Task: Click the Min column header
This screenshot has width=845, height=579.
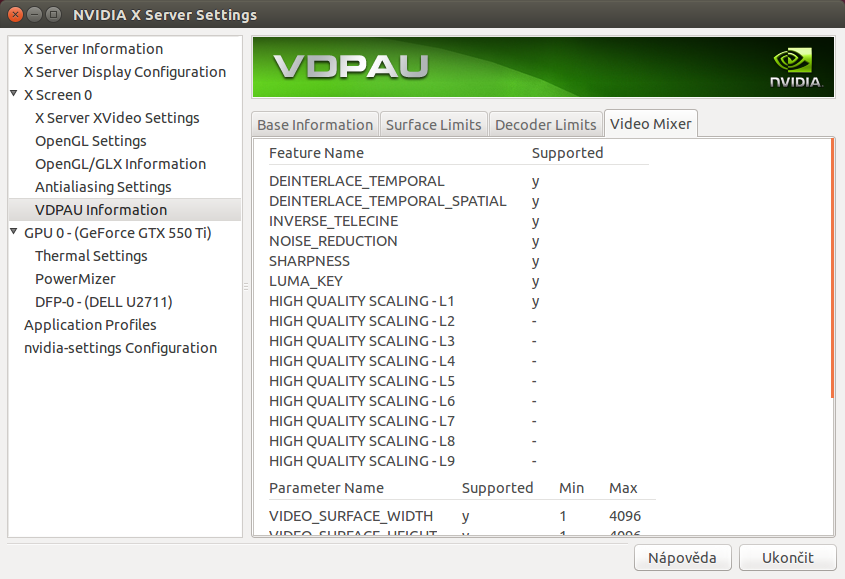Action: tap(571, 488)
